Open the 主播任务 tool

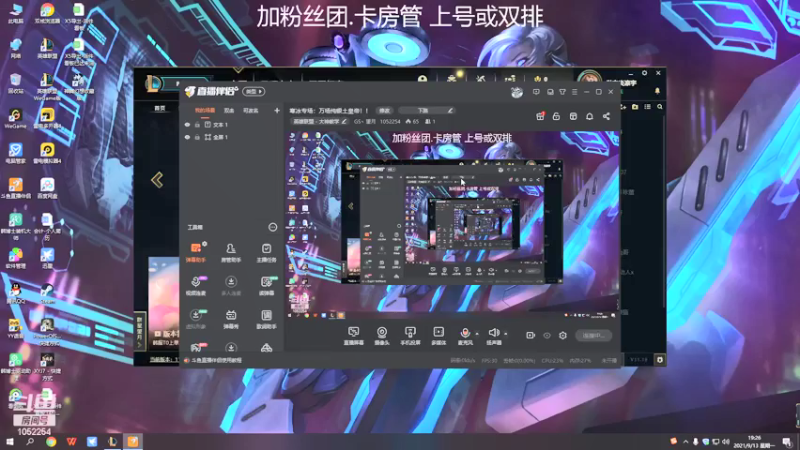266,253
